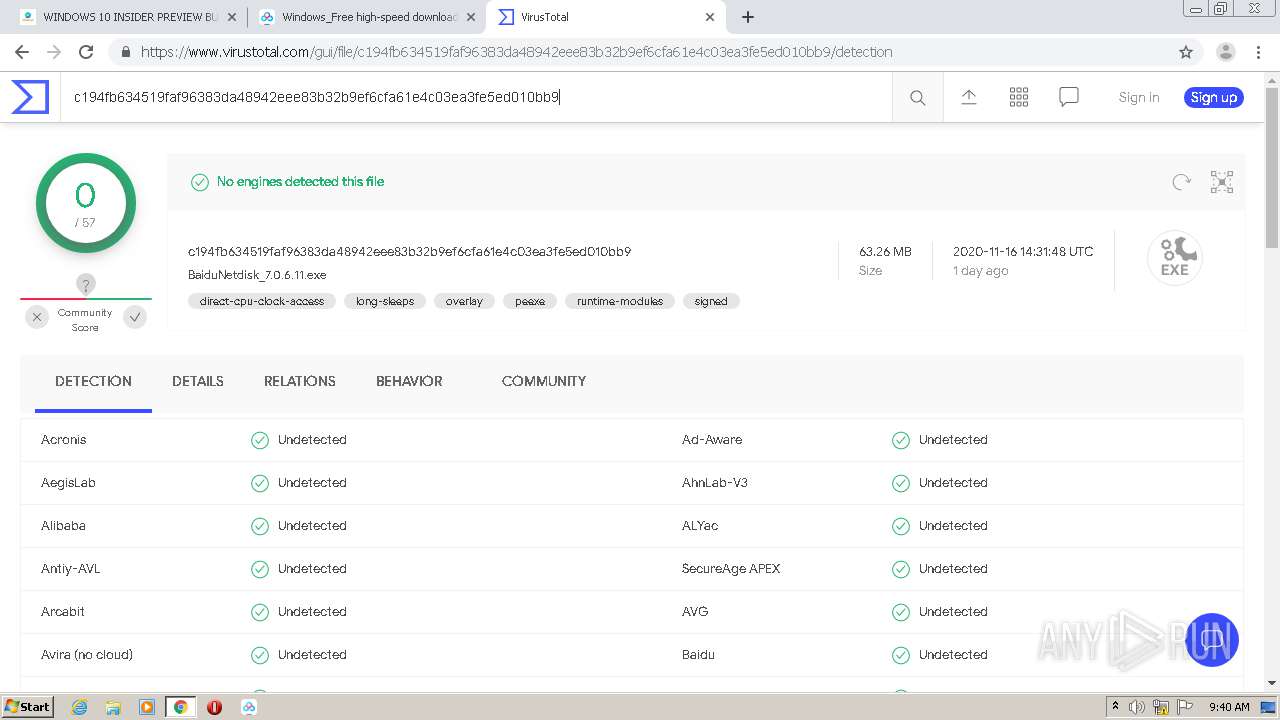Click the volume icon in system tray
Screen dimensions: 1280x720
1137,707
